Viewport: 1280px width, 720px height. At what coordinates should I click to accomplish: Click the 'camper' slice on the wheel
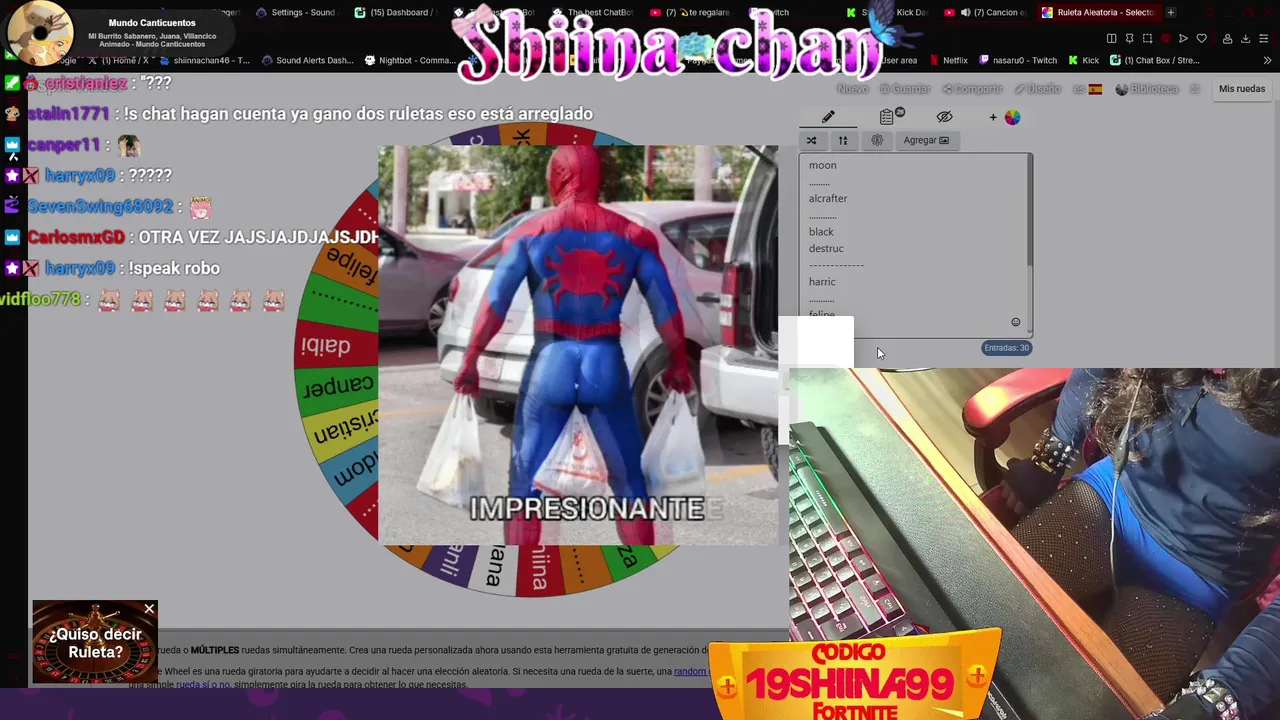338,386
